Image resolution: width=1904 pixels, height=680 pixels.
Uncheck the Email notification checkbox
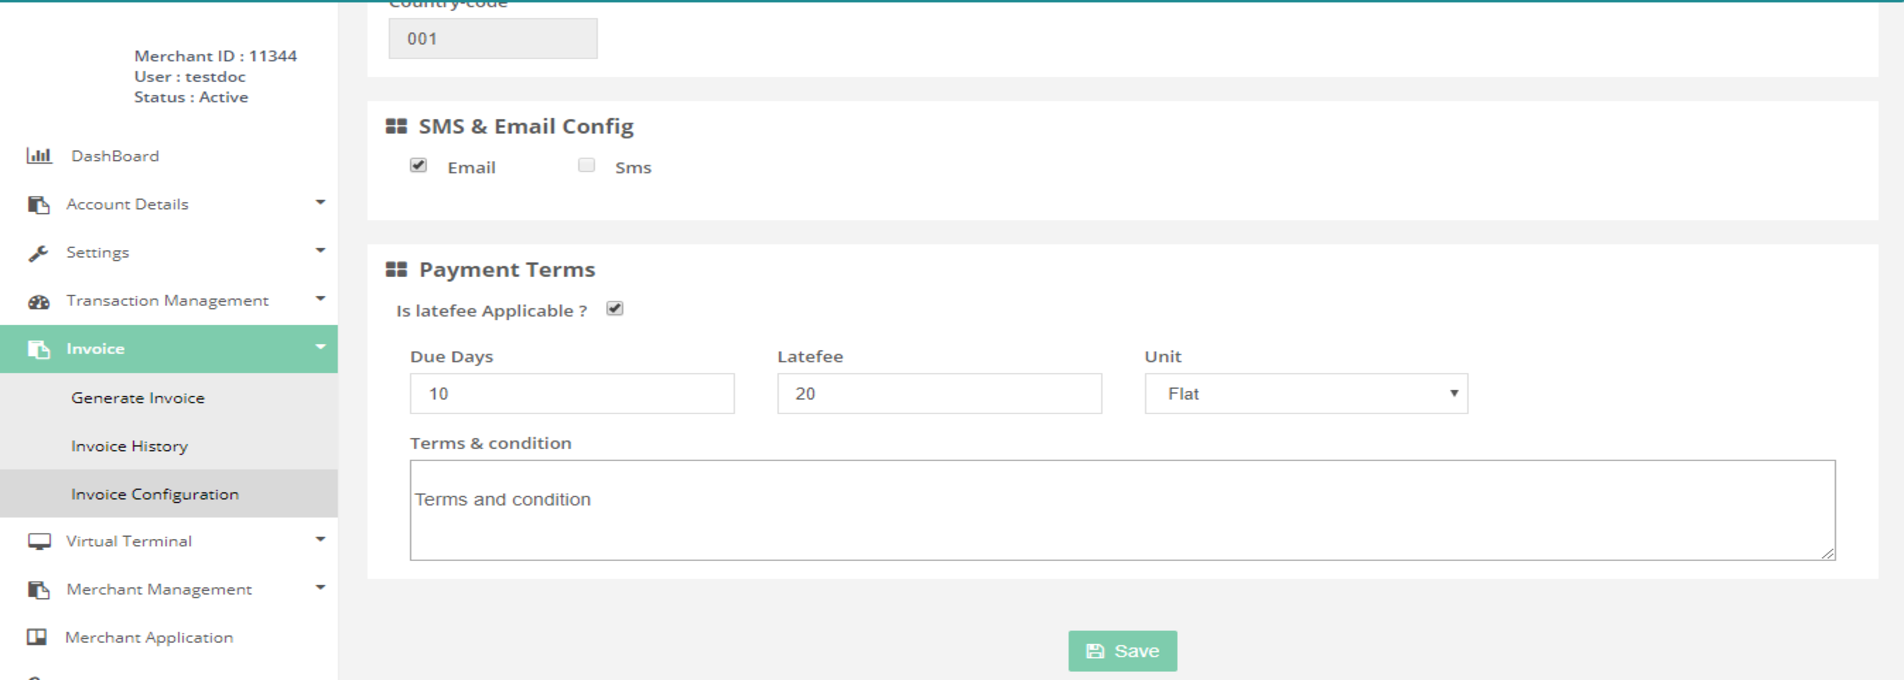[x=418, y=165]
